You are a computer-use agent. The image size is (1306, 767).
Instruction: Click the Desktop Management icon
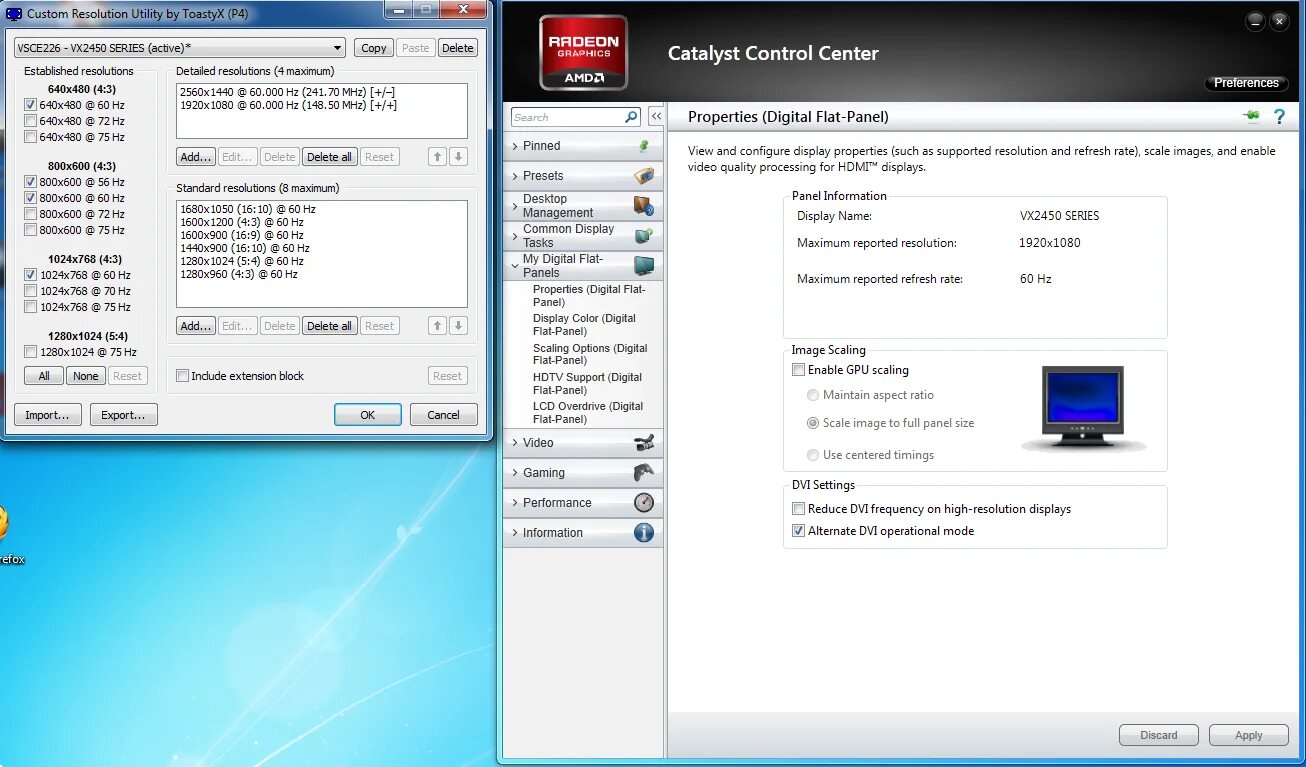pos(644,206)
